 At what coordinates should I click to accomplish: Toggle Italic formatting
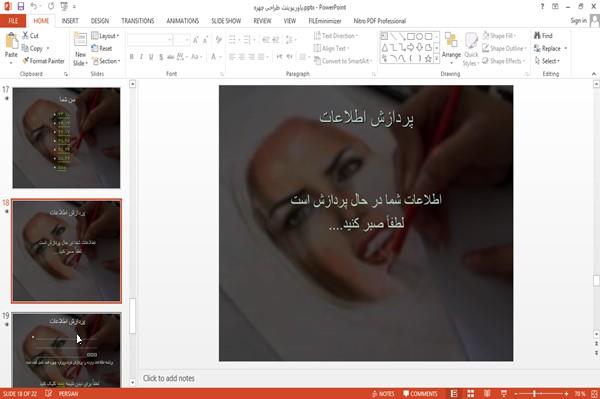tap(141, 57)
